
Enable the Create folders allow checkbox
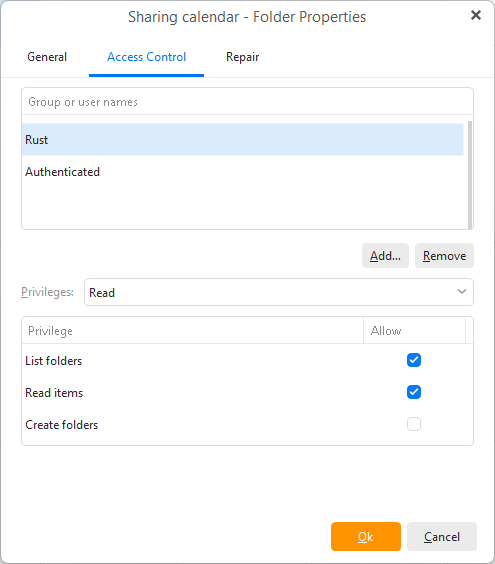point(414,424)
